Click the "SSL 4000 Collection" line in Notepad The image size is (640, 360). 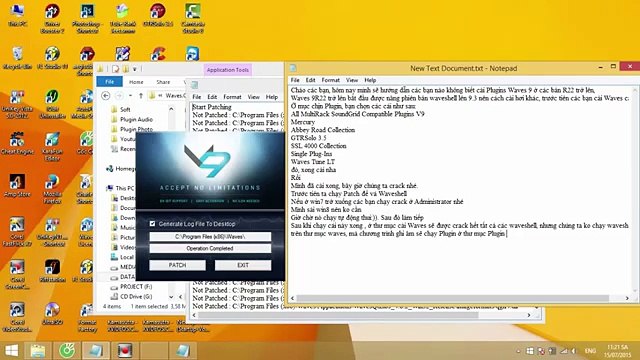(318, 146)
